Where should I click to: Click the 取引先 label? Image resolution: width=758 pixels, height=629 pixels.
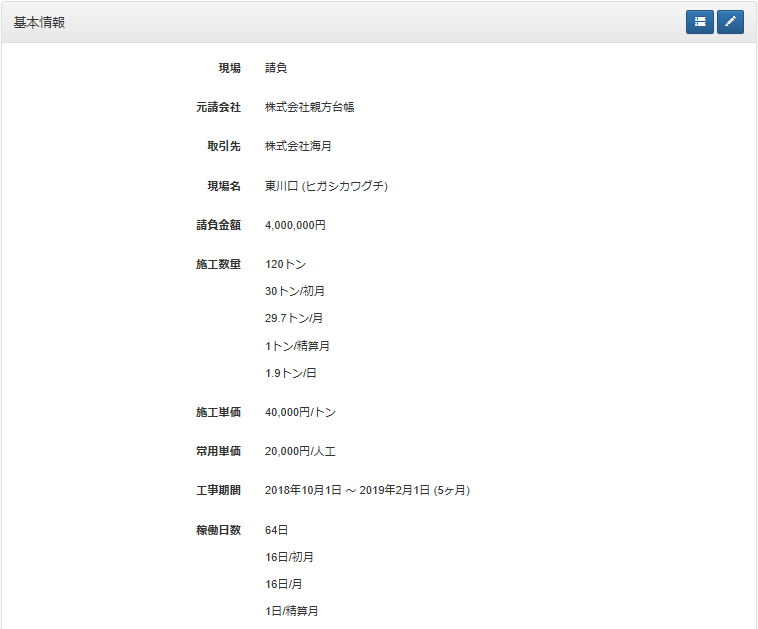point(224,146)
